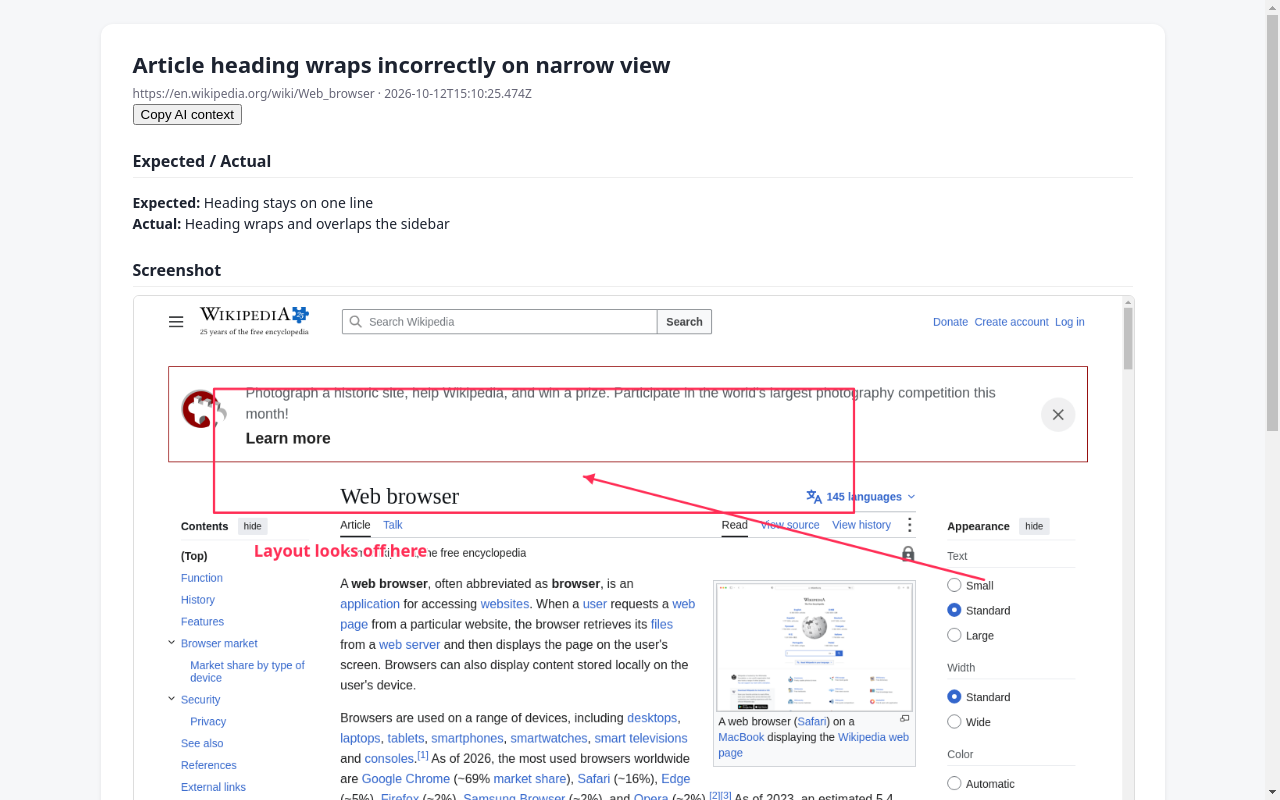This screenshot has height=800, width=1280.
Task: Select Large text size
Action: (x=954, y=635)
